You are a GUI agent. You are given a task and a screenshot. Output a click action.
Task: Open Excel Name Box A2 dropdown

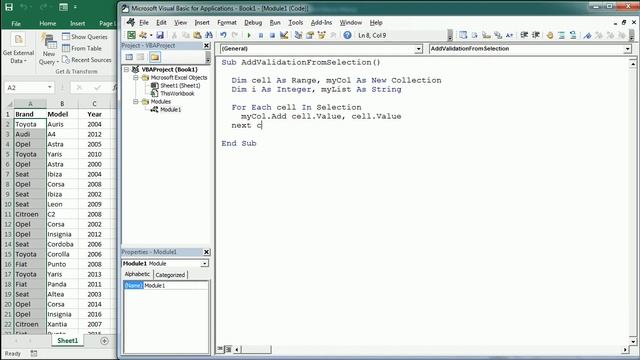(49, 87)
